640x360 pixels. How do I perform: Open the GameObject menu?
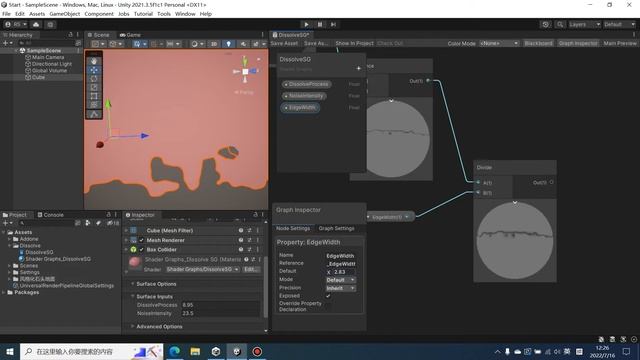(x=64, y=14)
